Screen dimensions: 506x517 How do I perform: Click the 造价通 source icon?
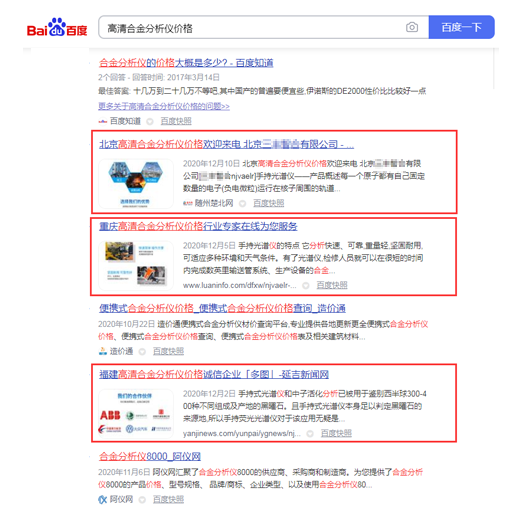point(103,351)
